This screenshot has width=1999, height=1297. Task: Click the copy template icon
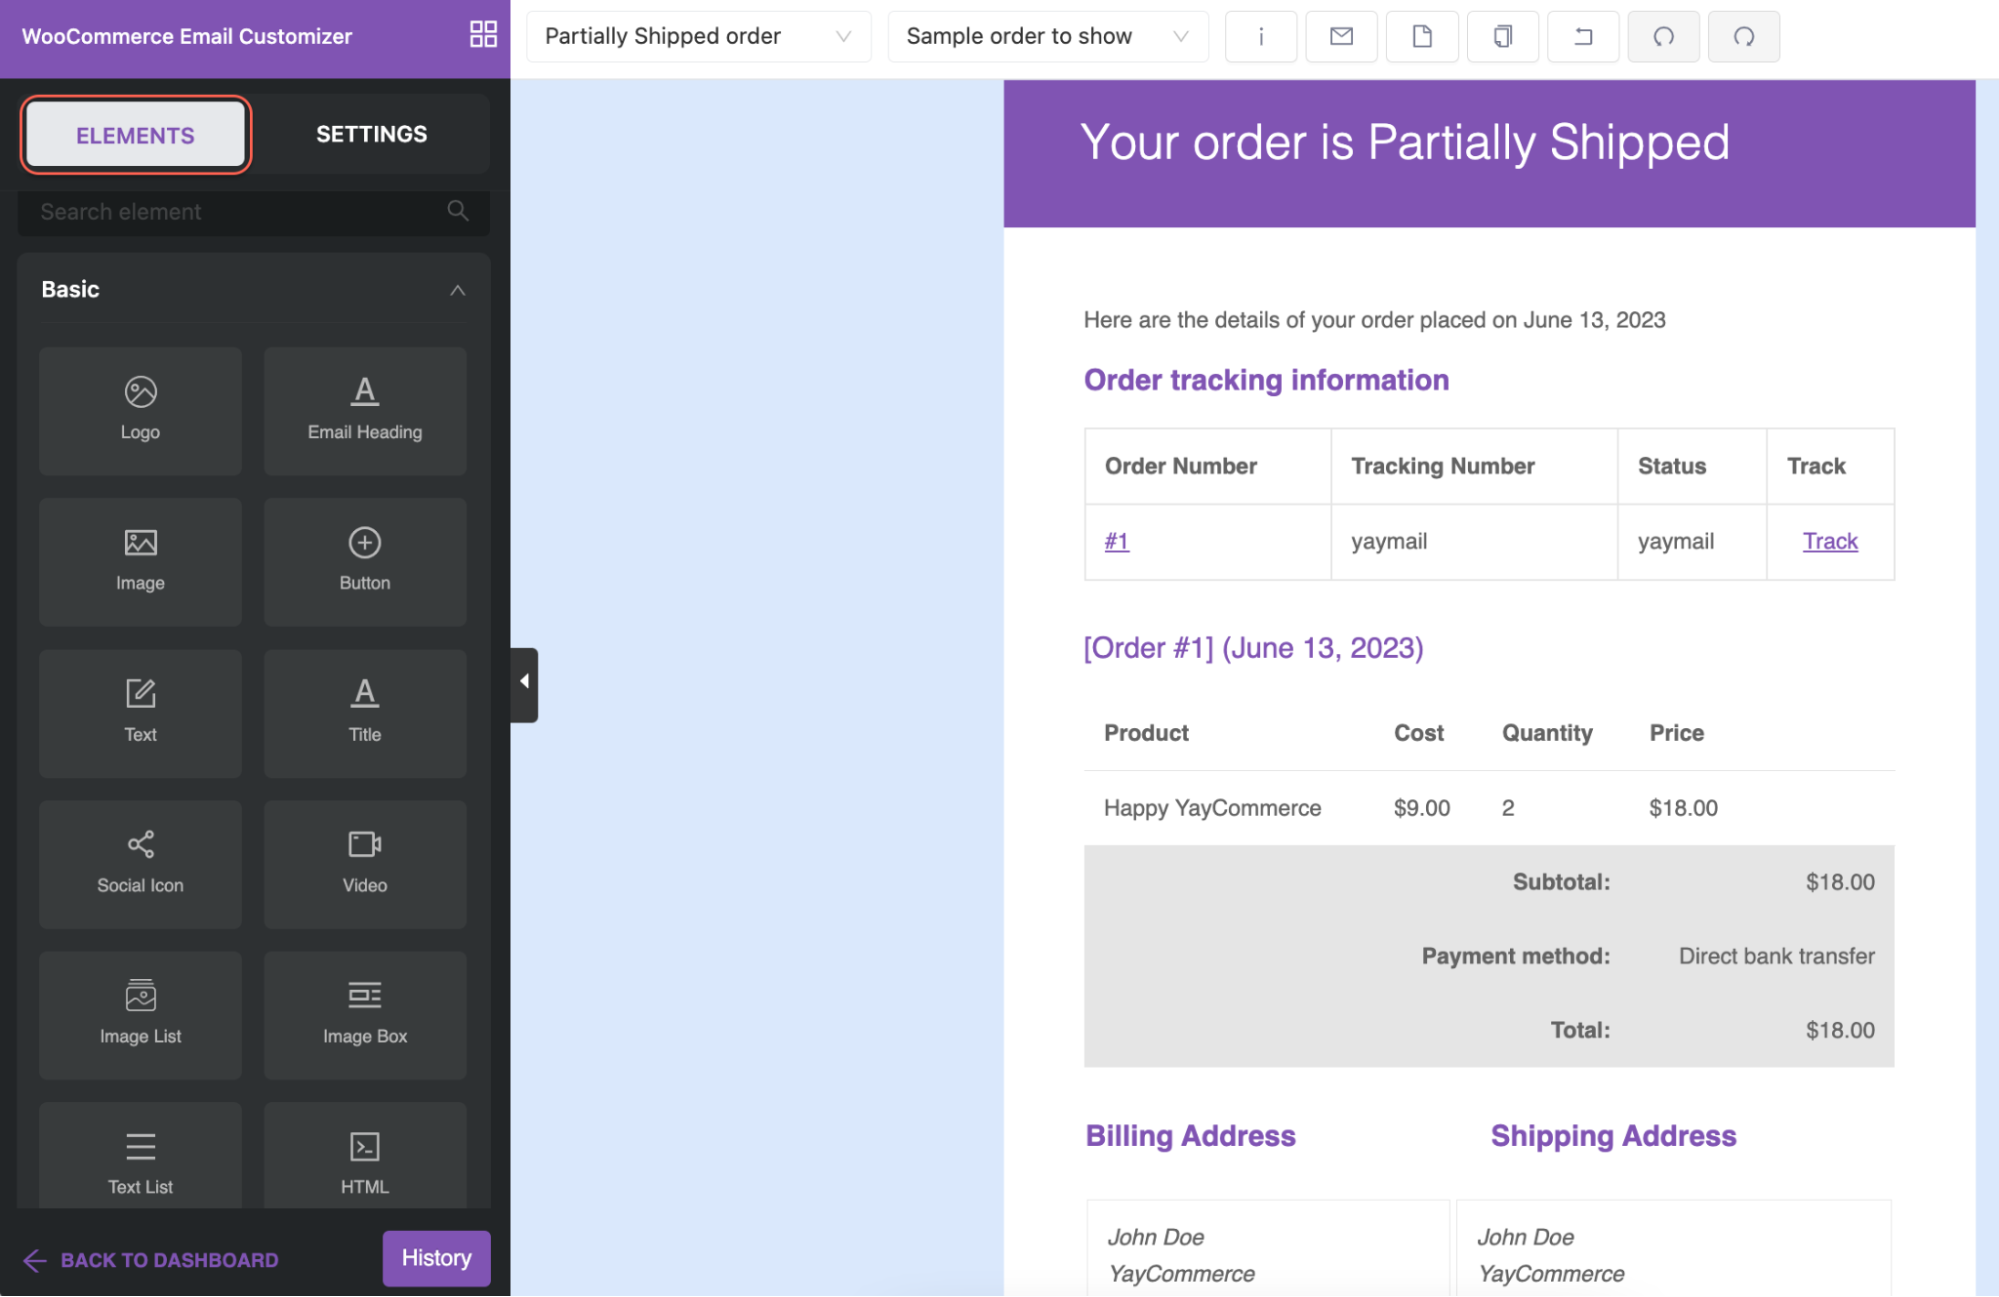pyautogui.click(x=1502, y=37)
